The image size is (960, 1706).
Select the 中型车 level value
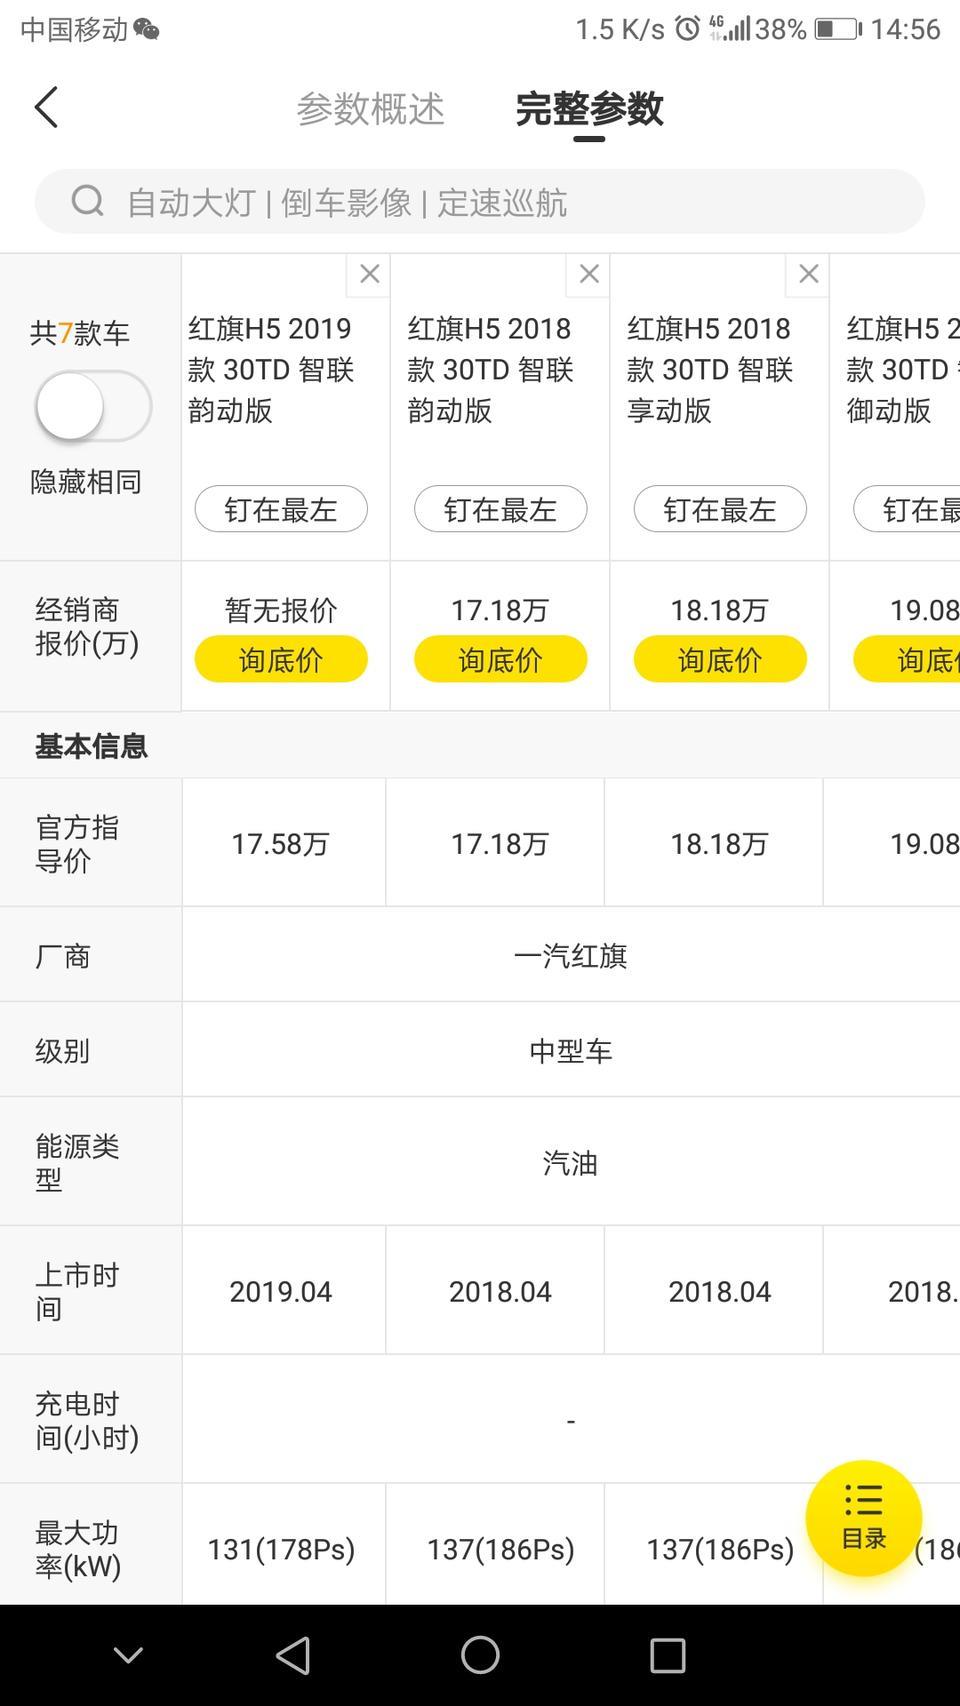point(570,1051)
